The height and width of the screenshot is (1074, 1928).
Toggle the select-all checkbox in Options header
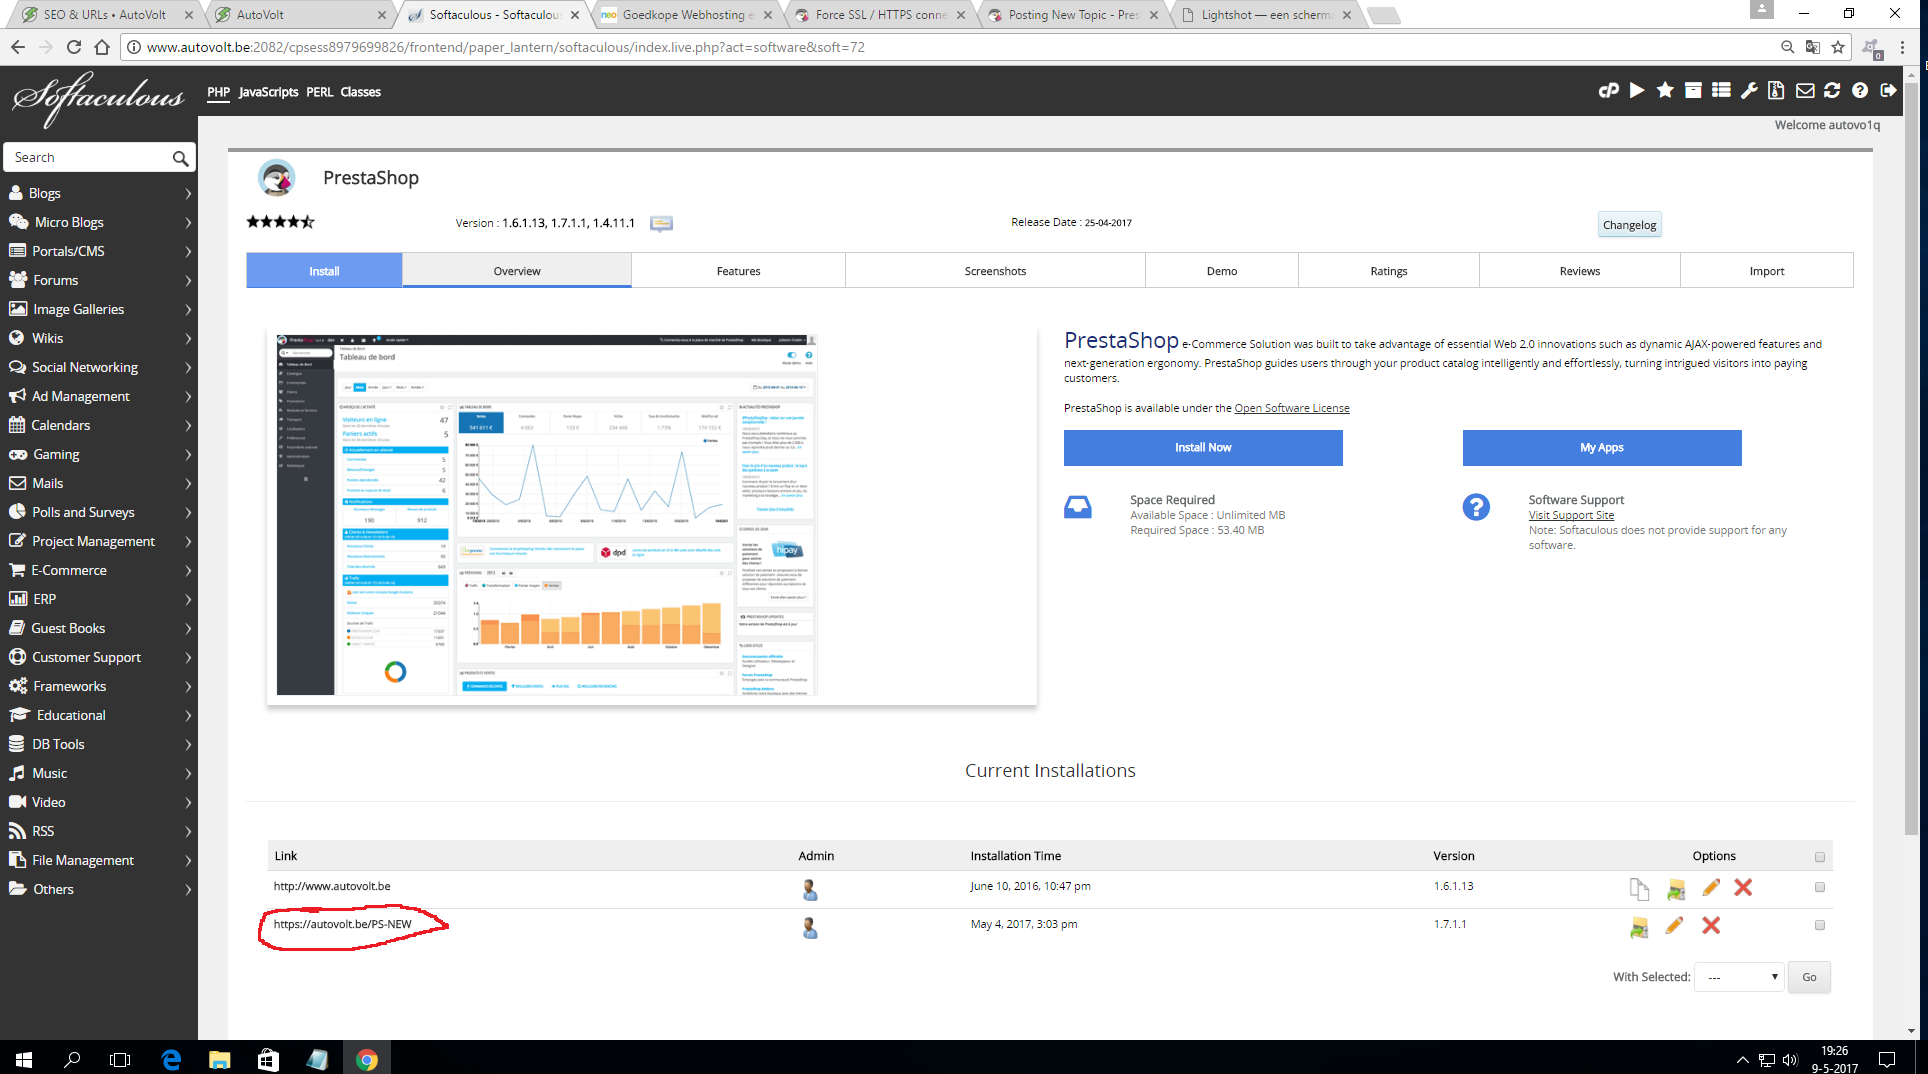tap(1819, 857)
